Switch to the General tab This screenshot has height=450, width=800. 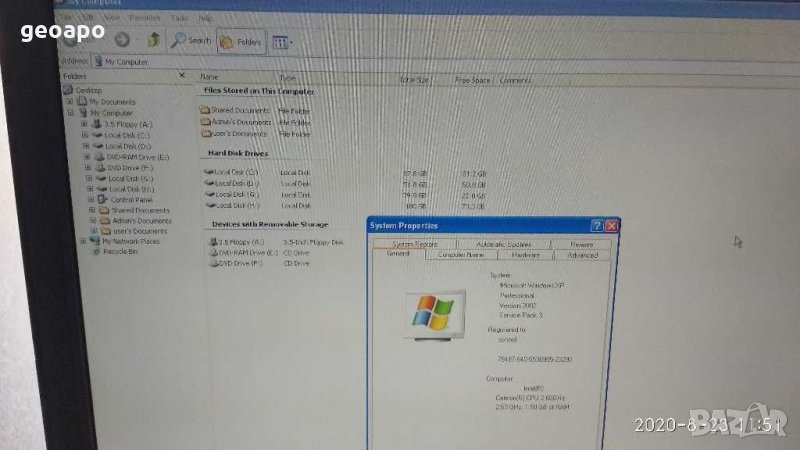point(398,254)
